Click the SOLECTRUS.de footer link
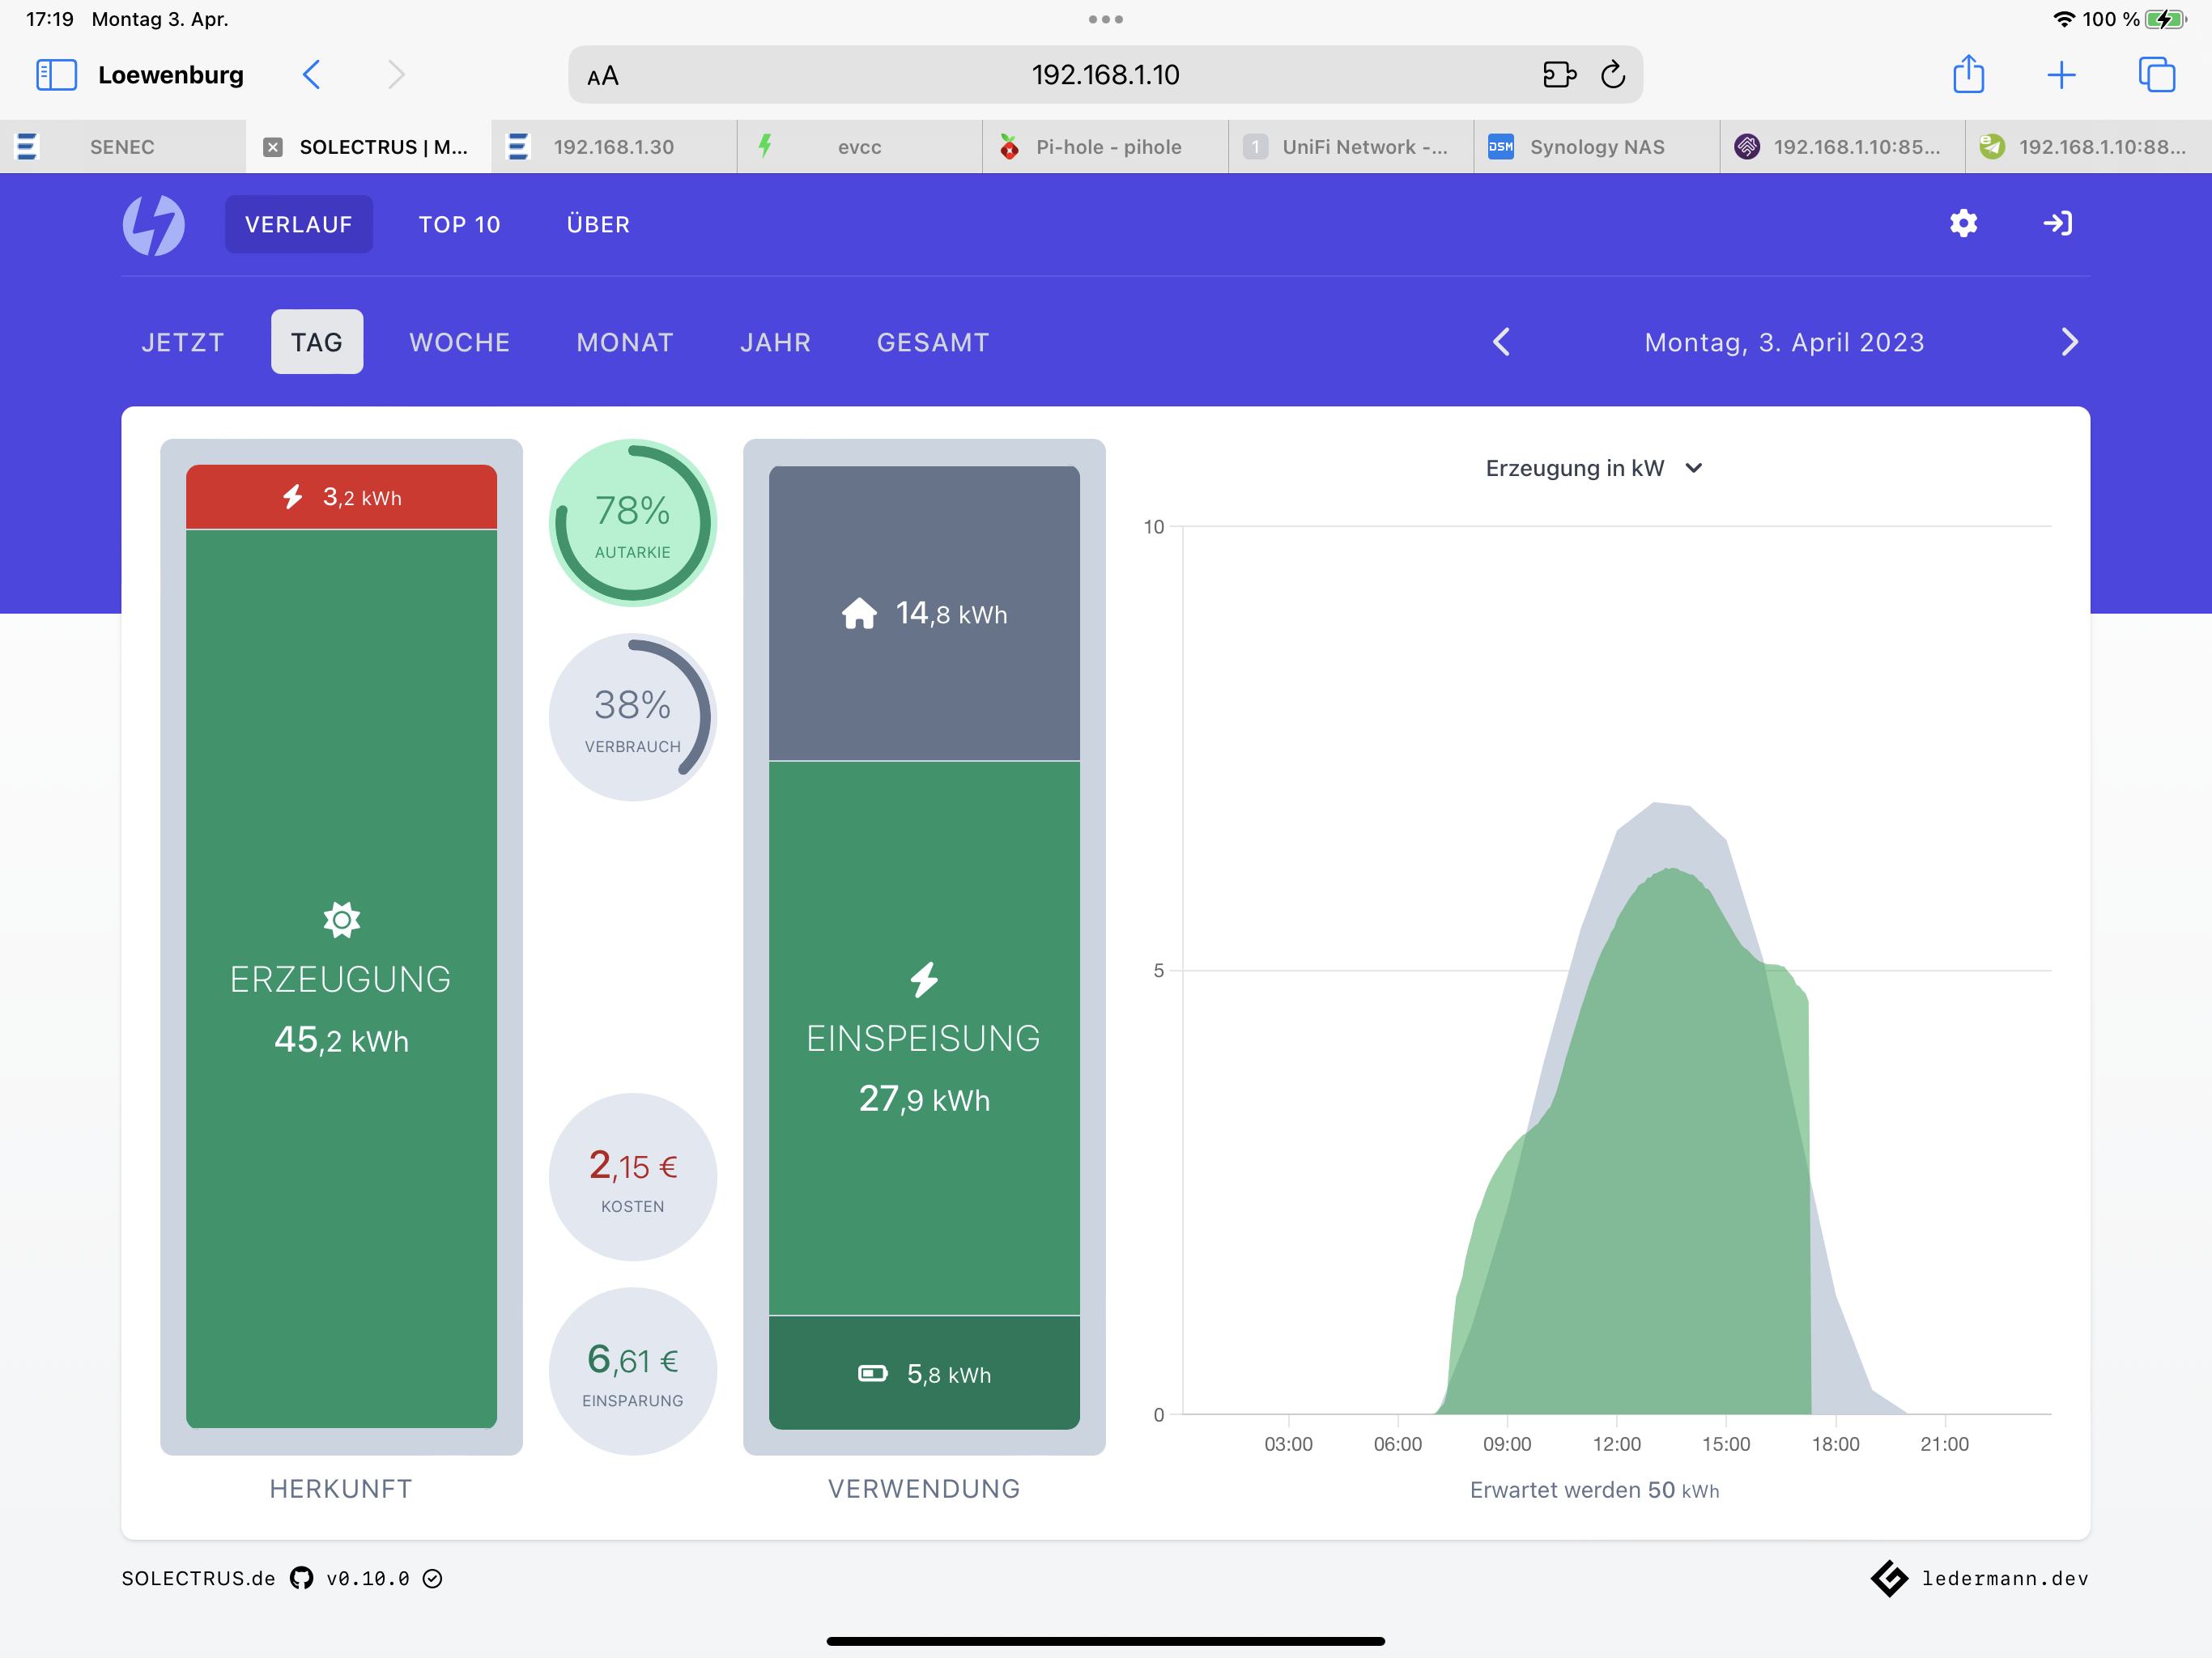Viewport: 2212px width, 1658px height. [198, 1578]
